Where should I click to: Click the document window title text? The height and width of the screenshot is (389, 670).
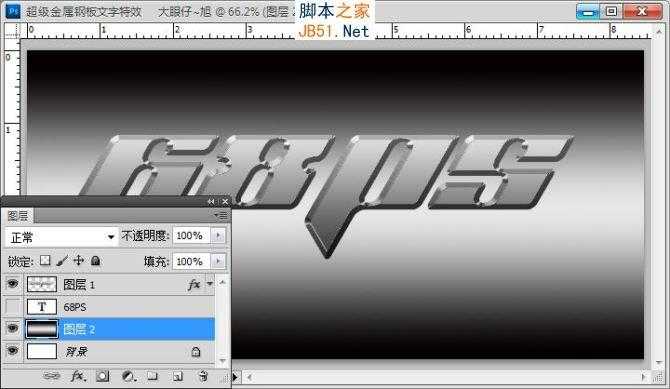(160, 12)
